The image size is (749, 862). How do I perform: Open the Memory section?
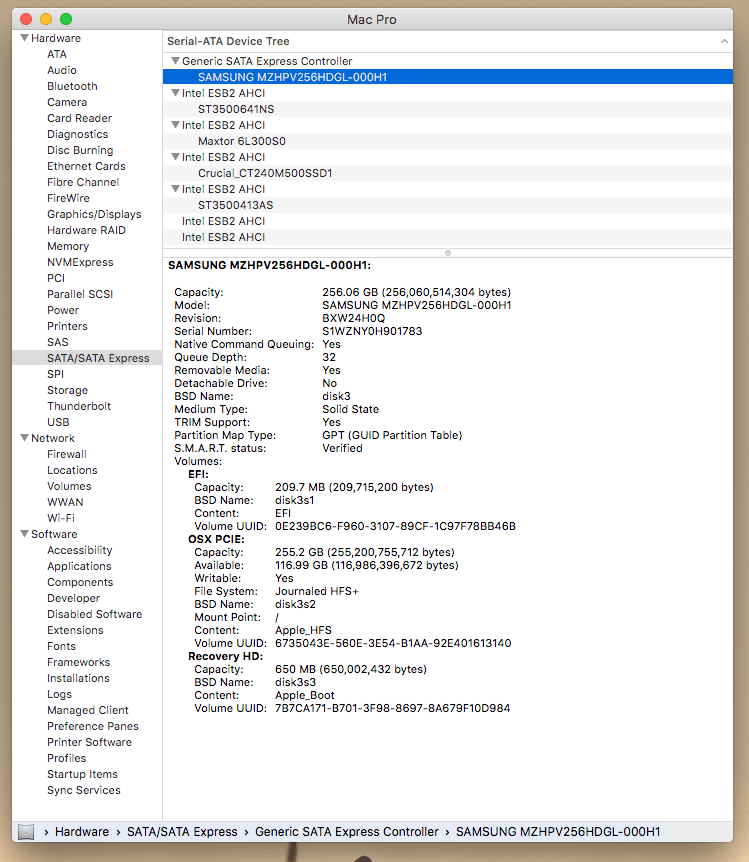(x=68, y=246)
